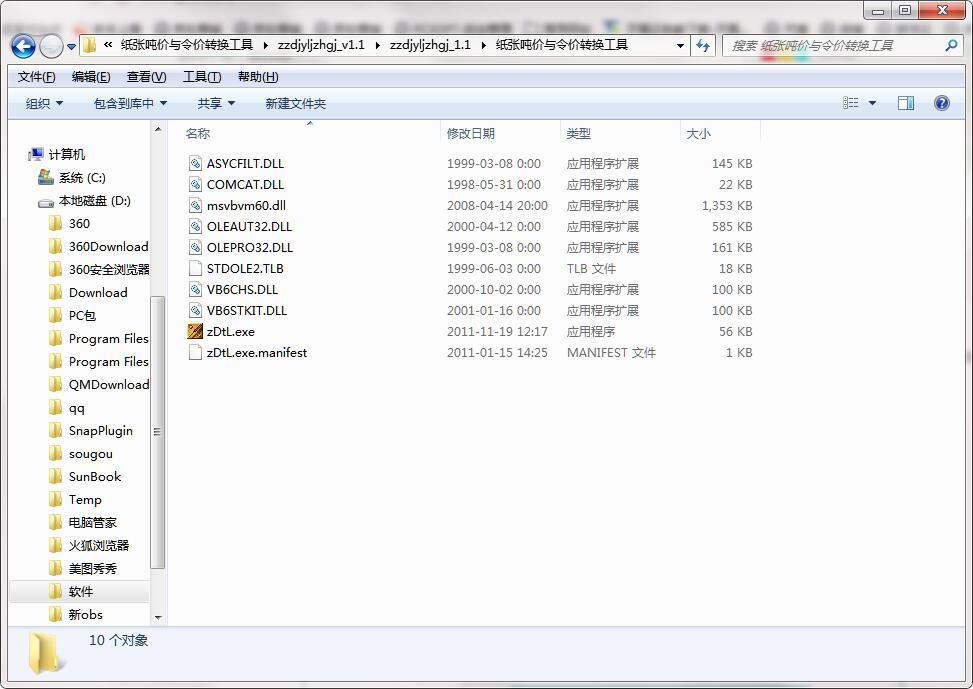The height and width of the screenshot is (689, 973).
Task: Expand the view options dropdown arrow
Action: (872, 103)
